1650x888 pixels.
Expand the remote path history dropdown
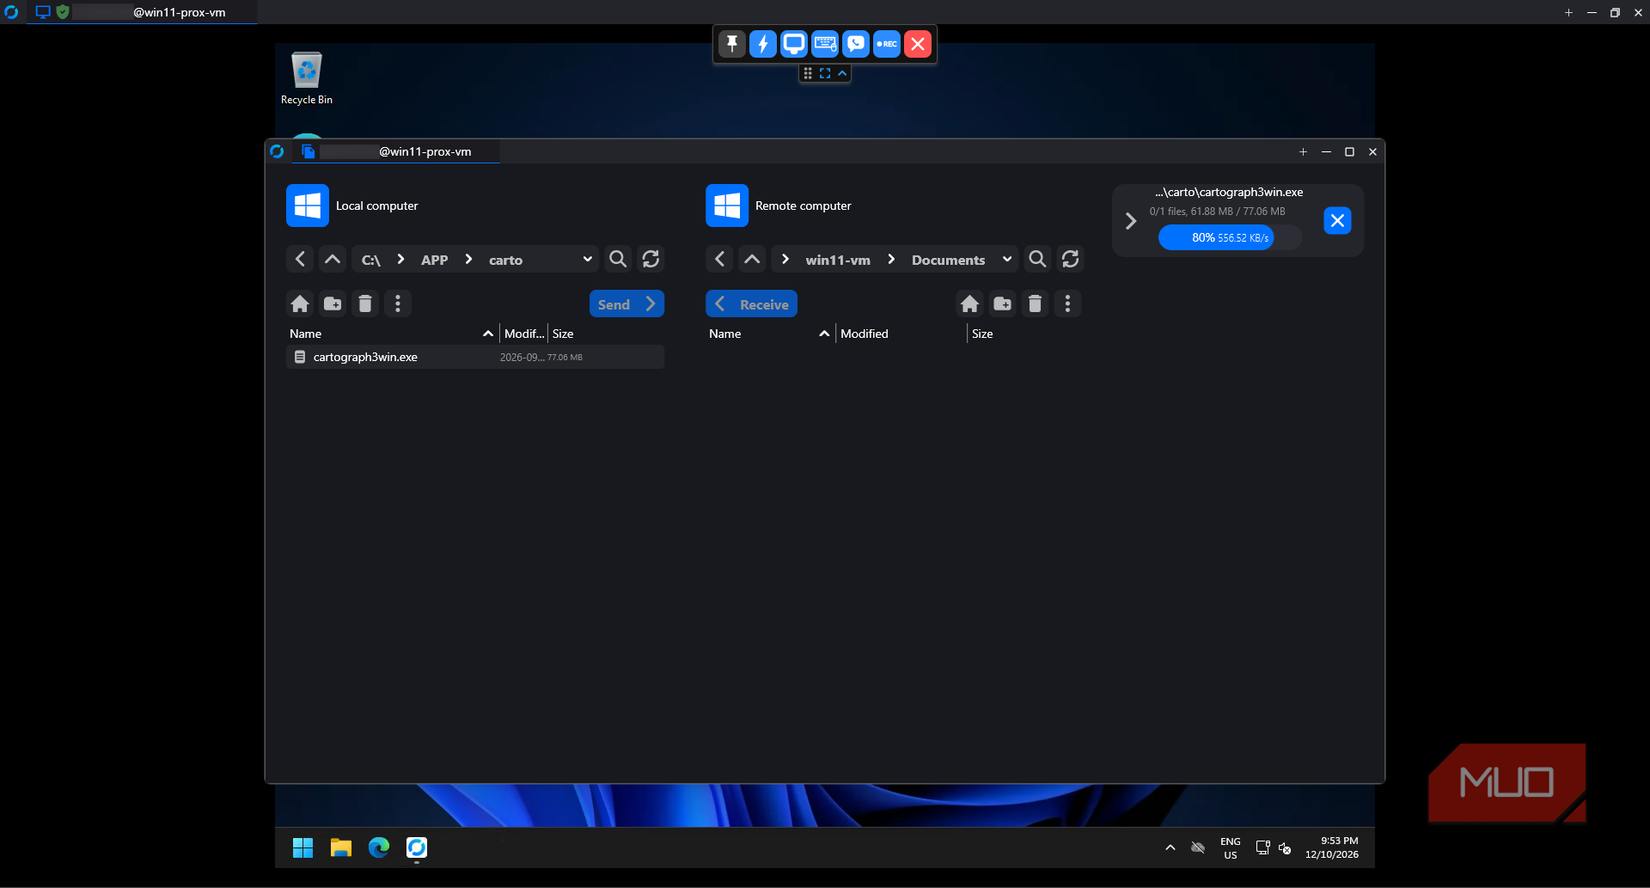click(x=1007, y=259)
